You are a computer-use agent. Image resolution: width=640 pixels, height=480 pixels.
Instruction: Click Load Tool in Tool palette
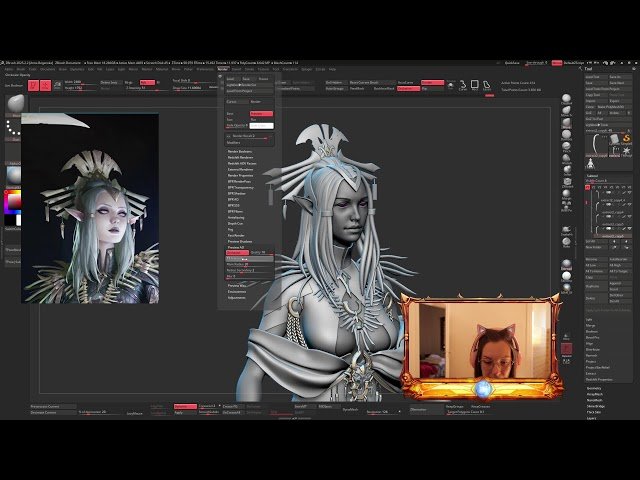(597, 77)
